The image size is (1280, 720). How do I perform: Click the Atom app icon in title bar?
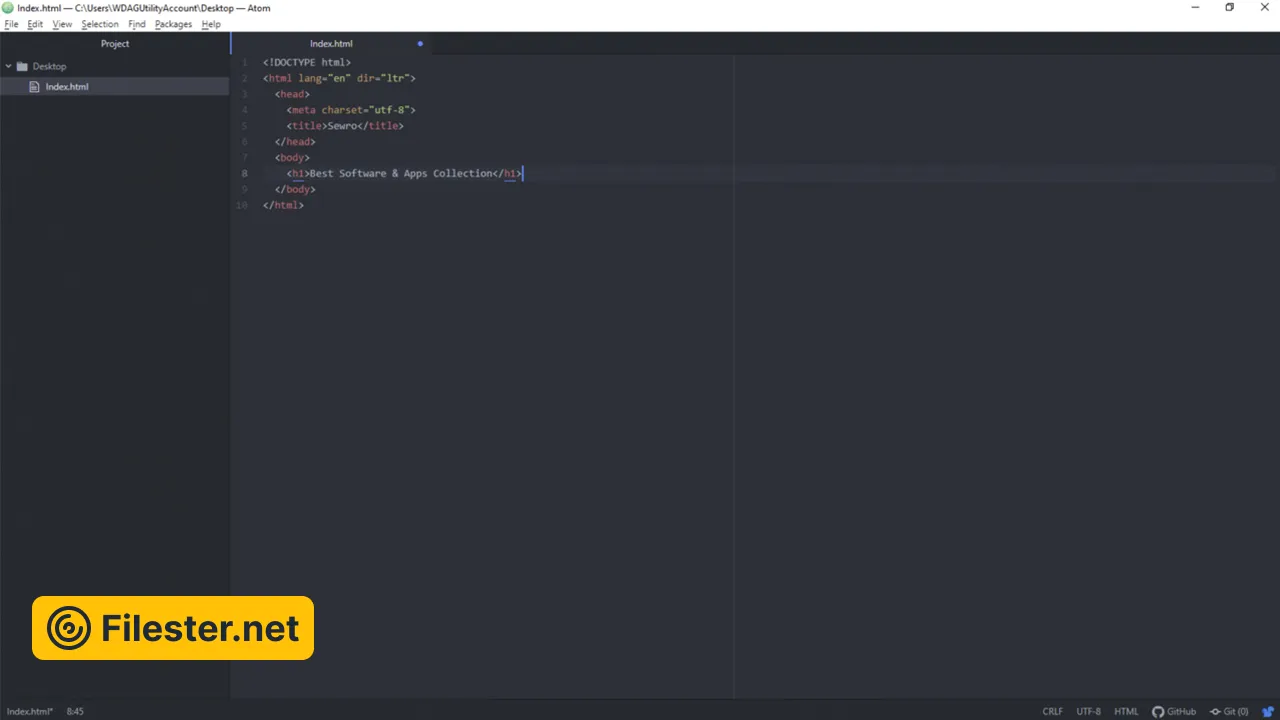tap(8, 8)
